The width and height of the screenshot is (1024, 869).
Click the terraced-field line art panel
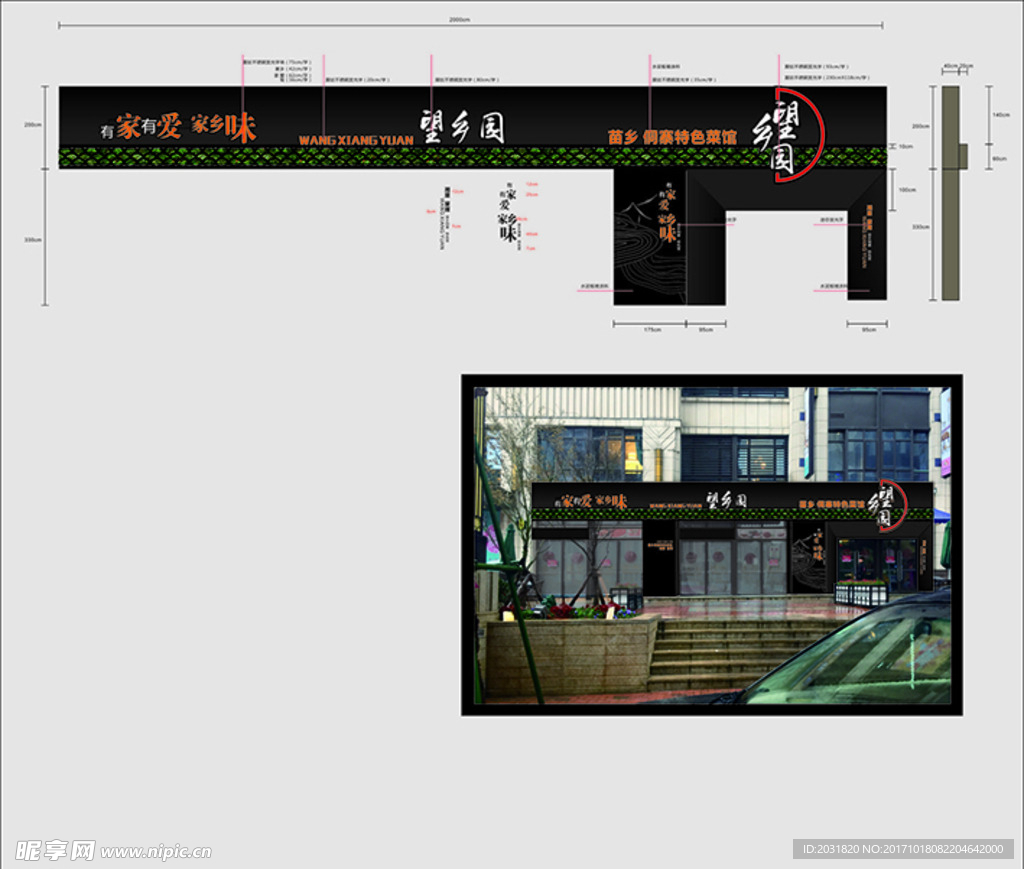point(650,238)
